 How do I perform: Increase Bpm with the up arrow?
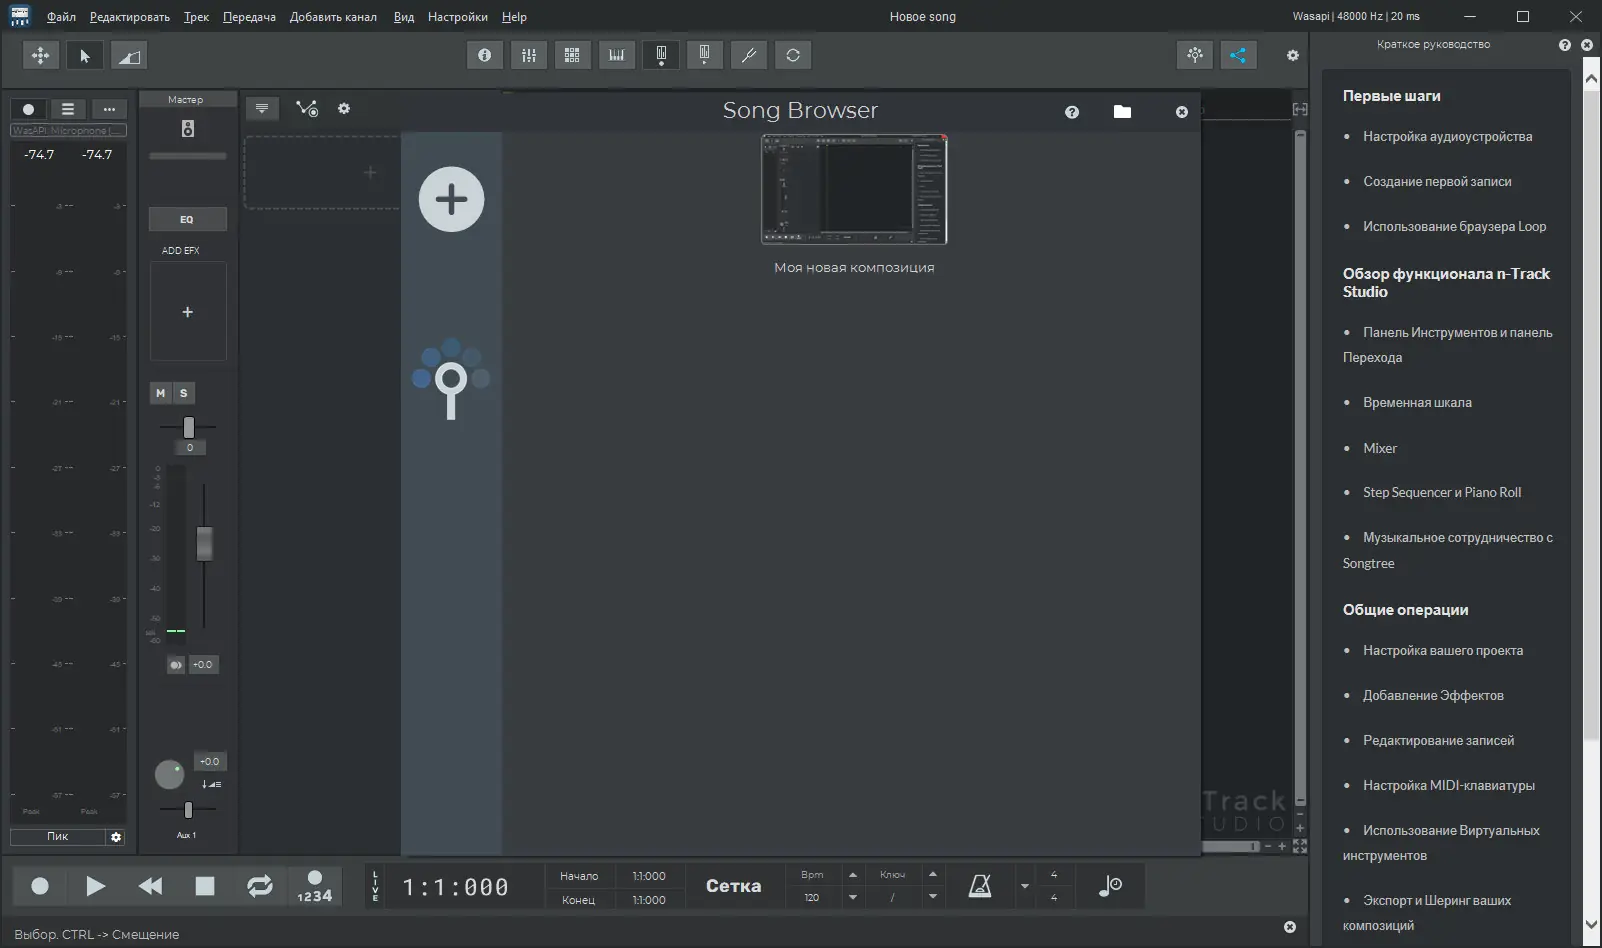(853, 875)
